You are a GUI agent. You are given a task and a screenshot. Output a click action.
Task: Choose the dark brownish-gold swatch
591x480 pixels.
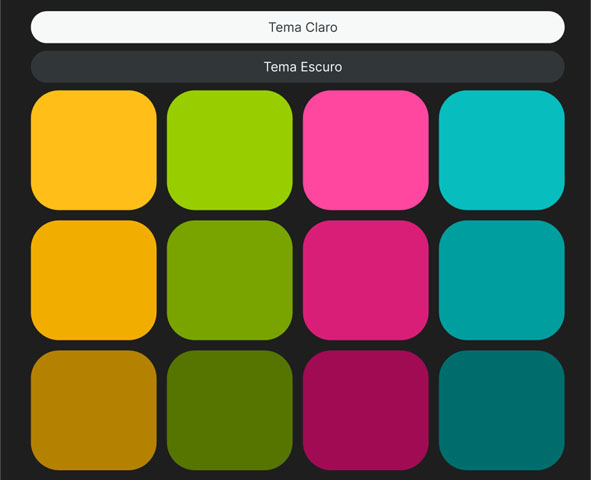[93, 410]
